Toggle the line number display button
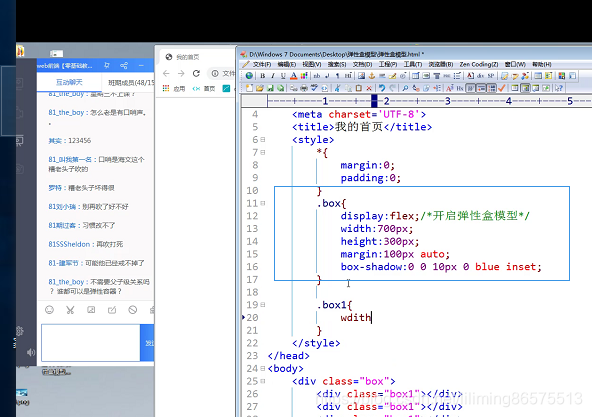The height and width of the screenshot is (417, 592). 492,88
